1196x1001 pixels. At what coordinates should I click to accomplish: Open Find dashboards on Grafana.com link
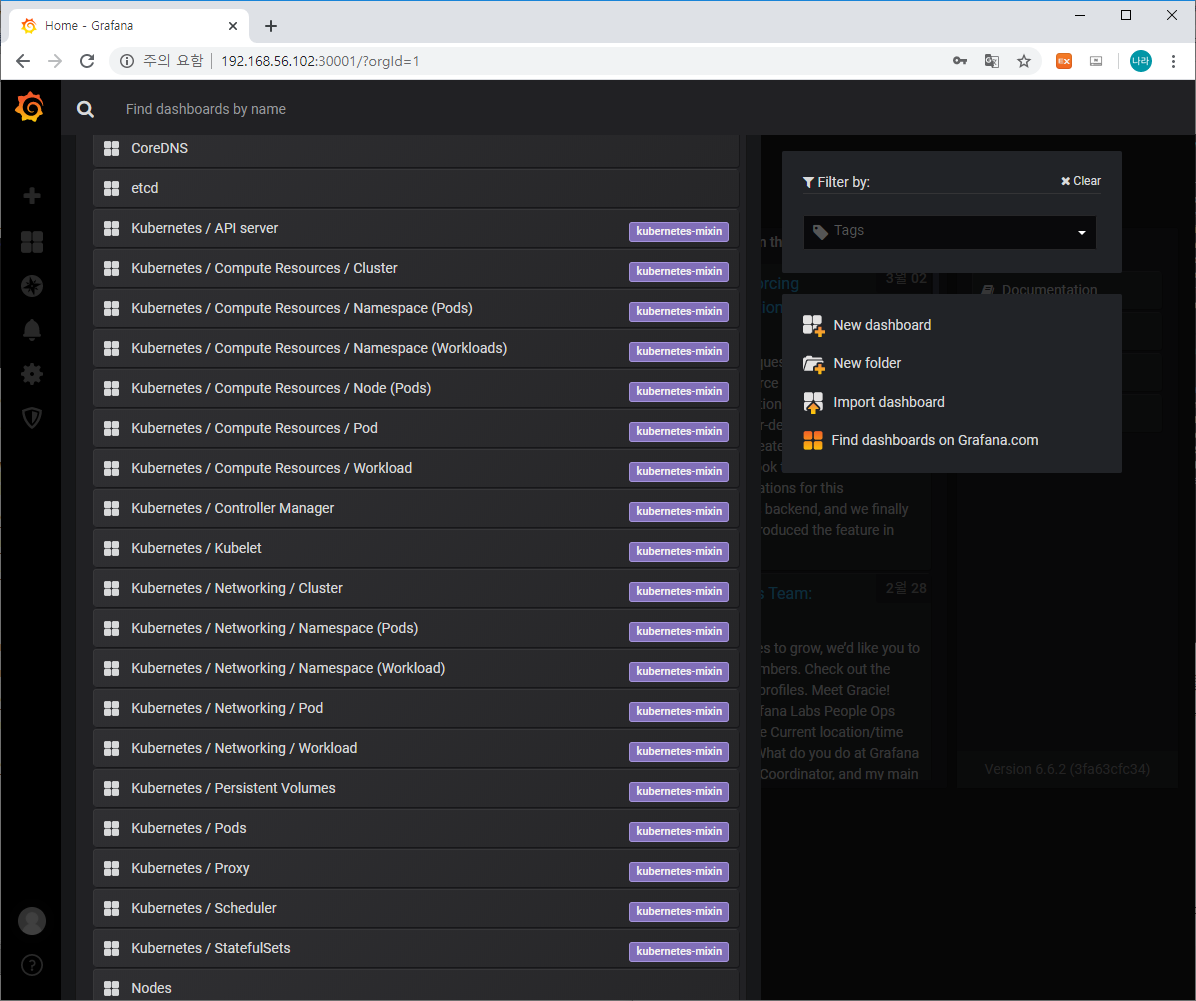coord(934,440)
